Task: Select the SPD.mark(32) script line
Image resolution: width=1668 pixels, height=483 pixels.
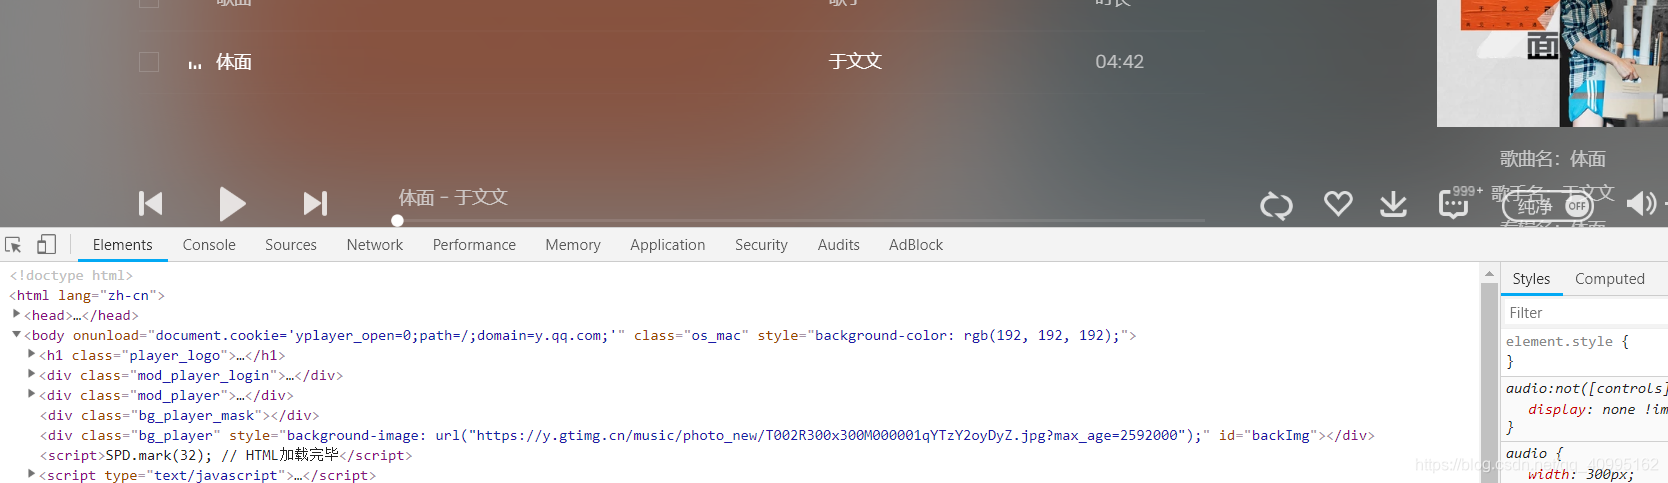Action: (x=226, y=455)
